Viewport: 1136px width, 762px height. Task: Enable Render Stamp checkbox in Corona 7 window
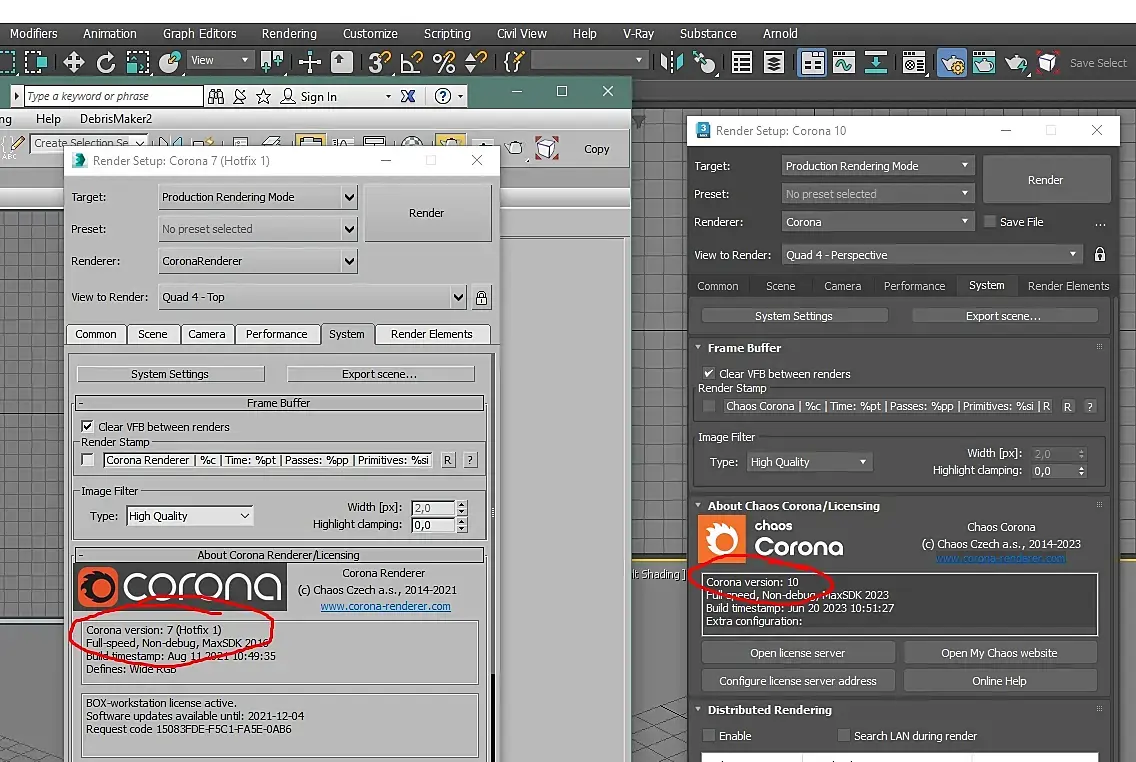[88, 460]
